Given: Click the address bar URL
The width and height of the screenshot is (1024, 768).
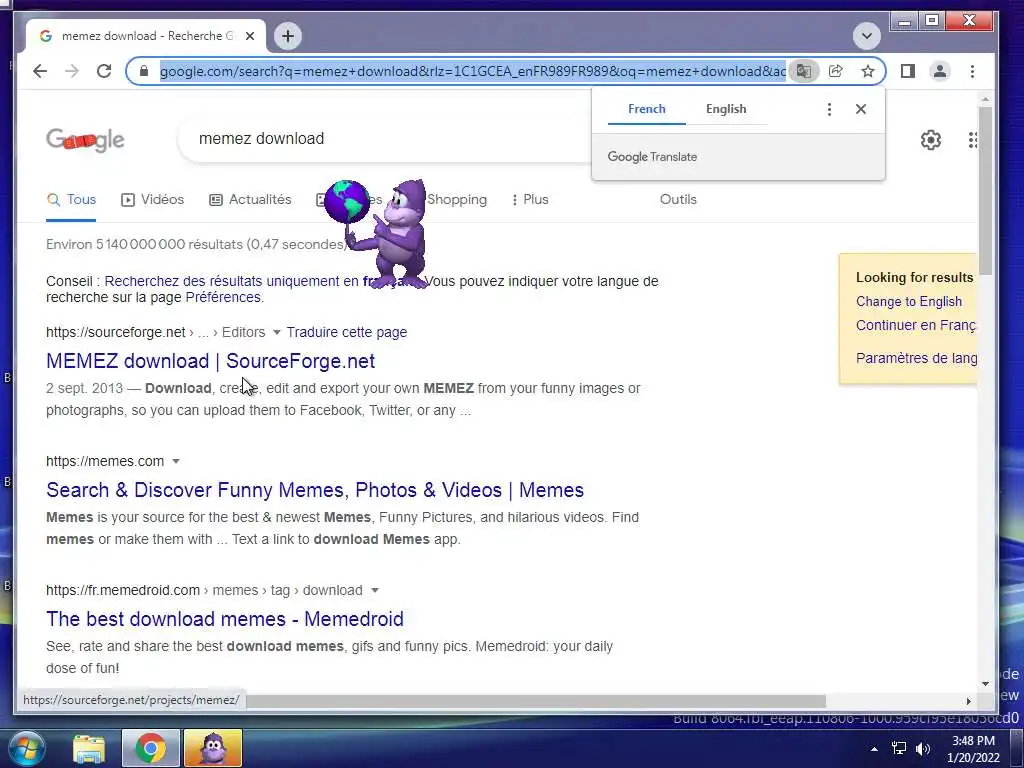Looking at the screenshot, I should (473, 71).
